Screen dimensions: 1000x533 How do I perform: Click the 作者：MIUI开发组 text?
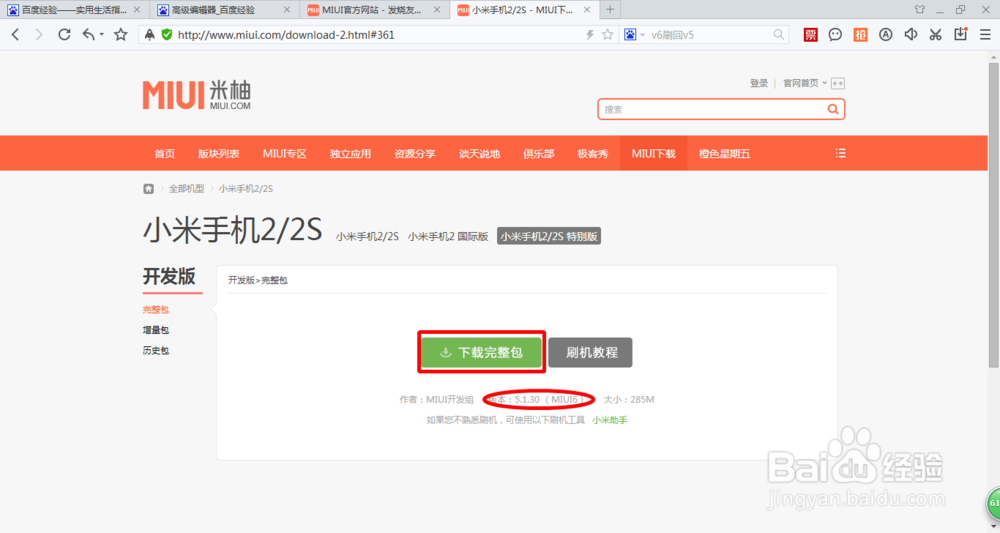coord(436,400)
